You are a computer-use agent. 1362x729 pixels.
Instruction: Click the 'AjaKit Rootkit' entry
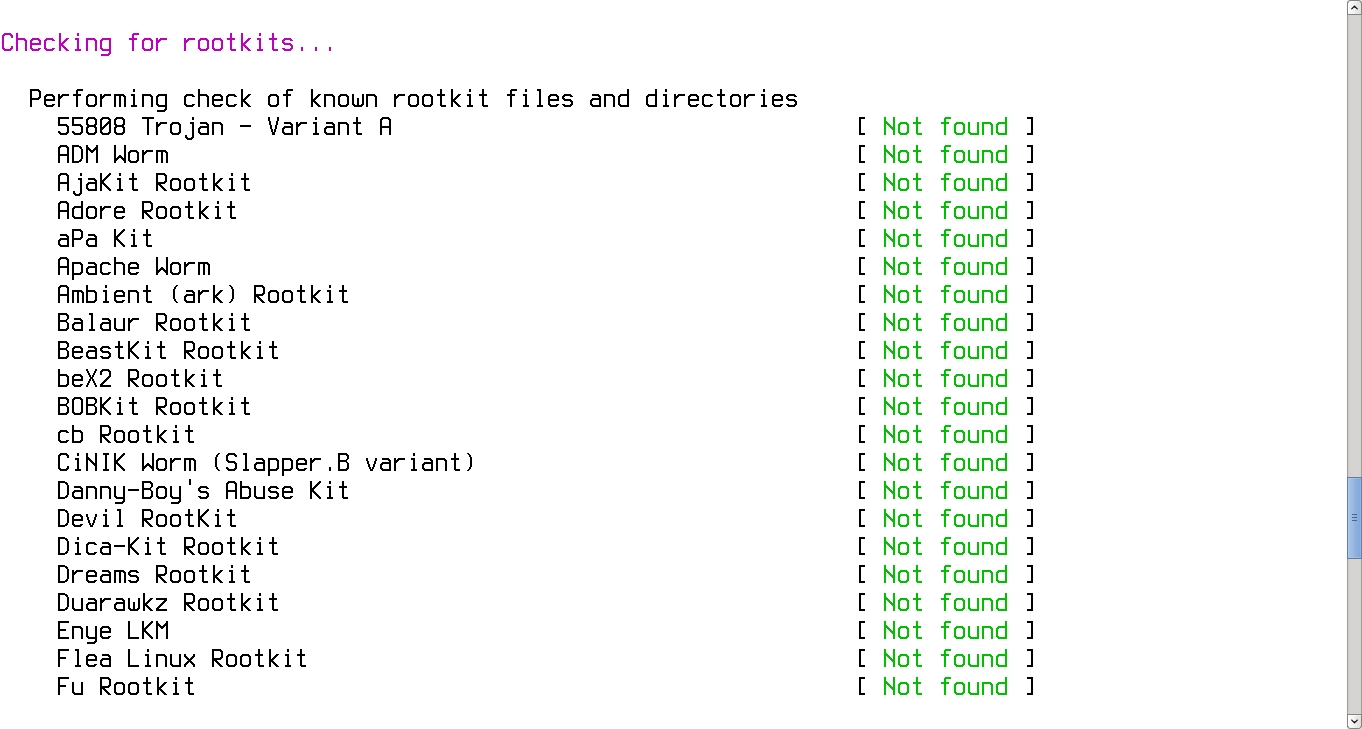154,183
